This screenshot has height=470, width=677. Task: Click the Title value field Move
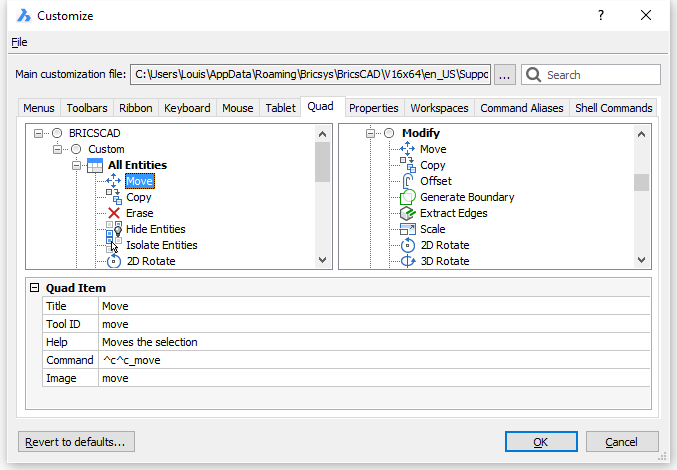point(374,306)
